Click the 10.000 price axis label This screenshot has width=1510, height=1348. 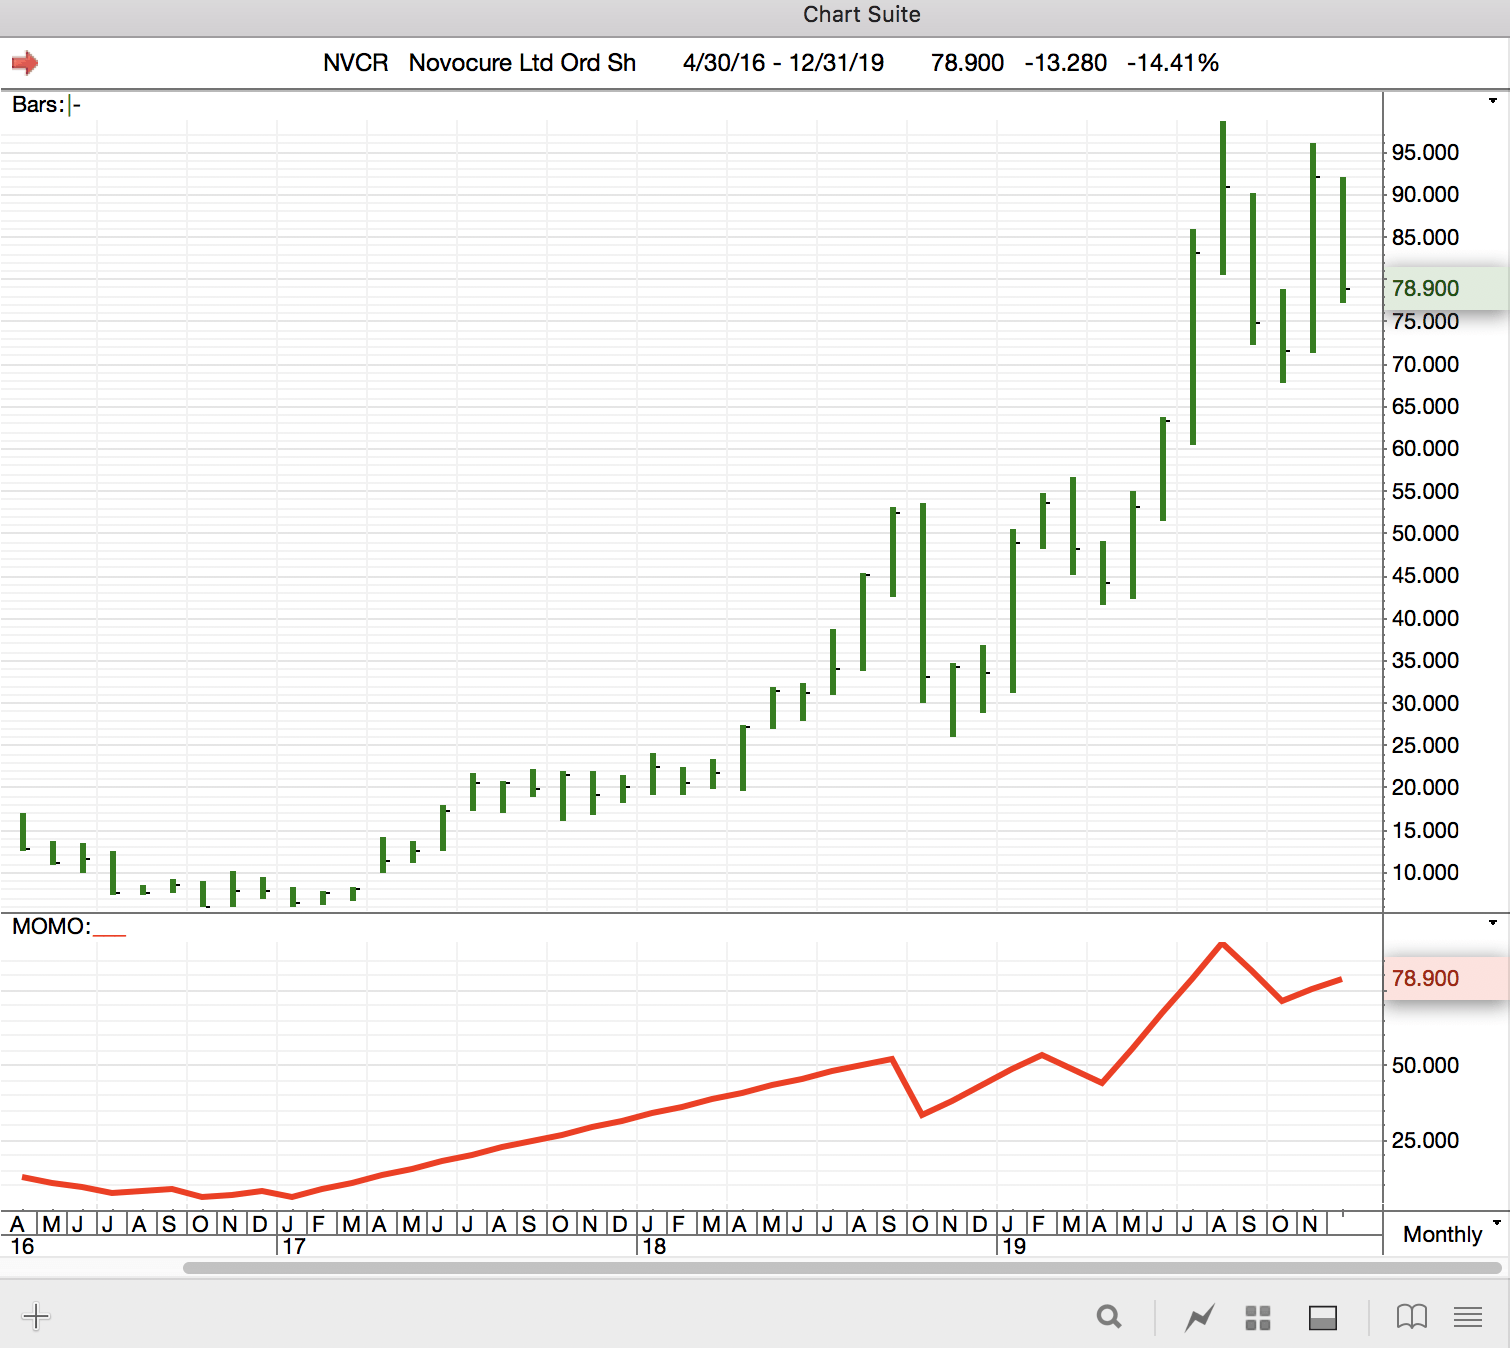click(x=1425, y=872)
